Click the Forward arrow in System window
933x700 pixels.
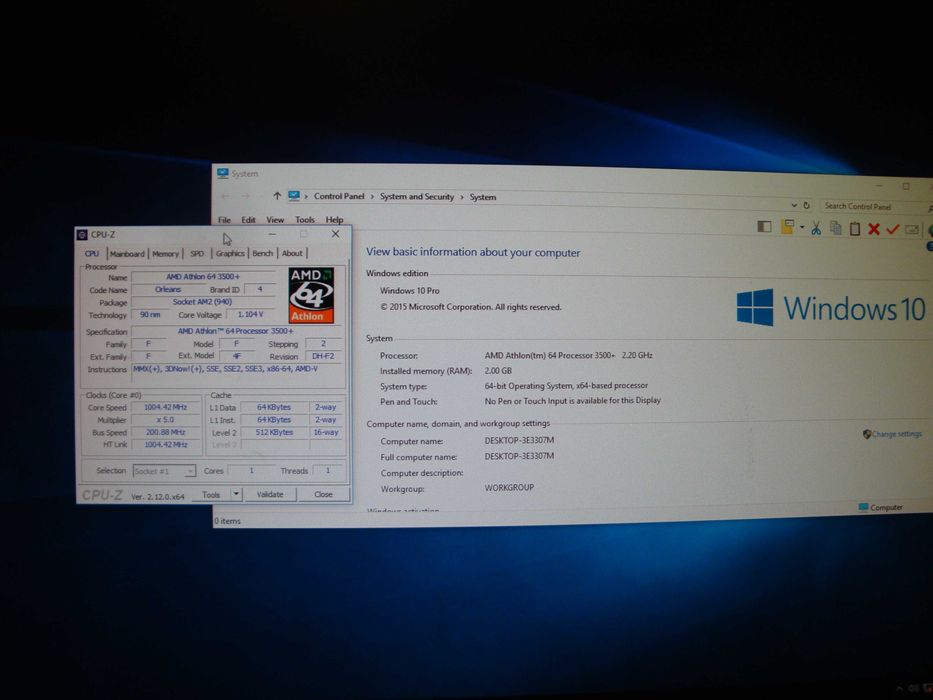coord(245,196)
